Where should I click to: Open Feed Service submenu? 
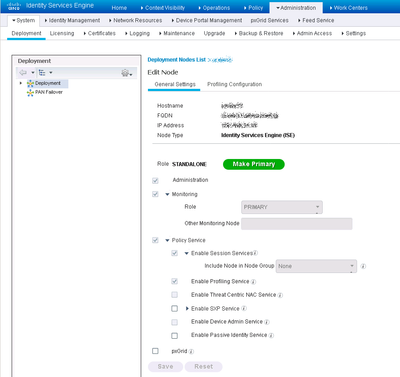tap(316, 20)
